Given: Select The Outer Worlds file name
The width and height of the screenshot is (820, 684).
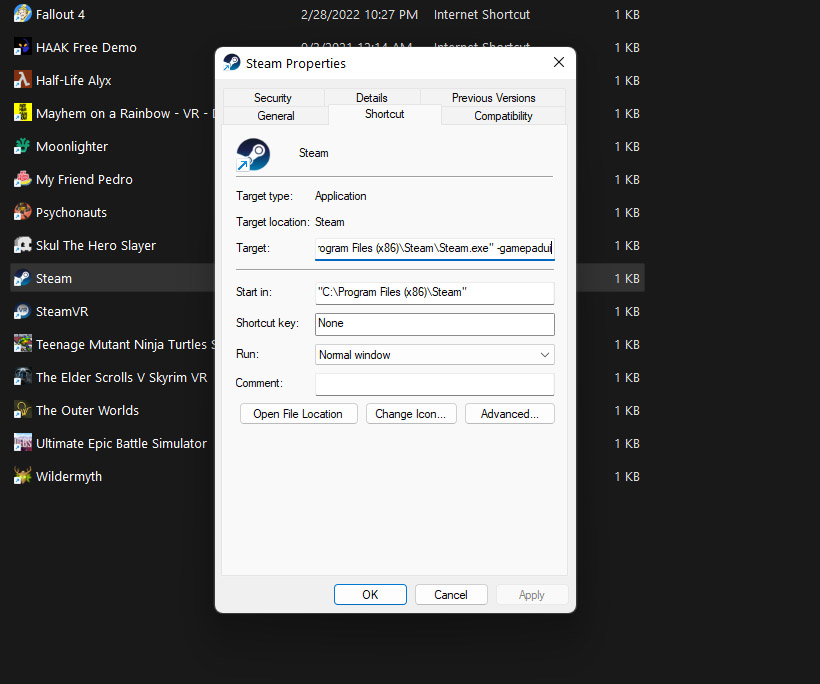Looking at the screenshot, I should 87,410.
